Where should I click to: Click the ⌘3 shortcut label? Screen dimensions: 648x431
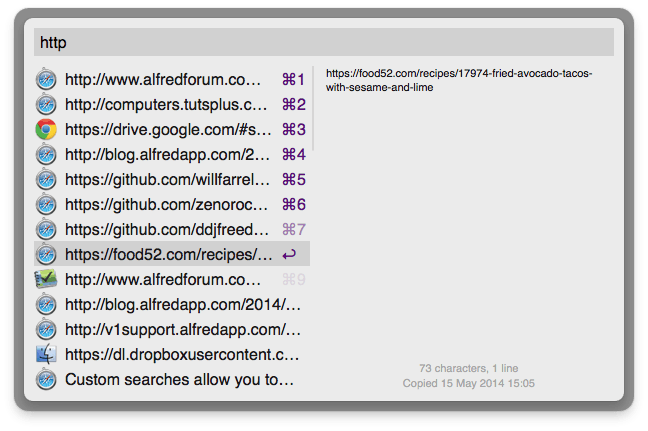294,129
